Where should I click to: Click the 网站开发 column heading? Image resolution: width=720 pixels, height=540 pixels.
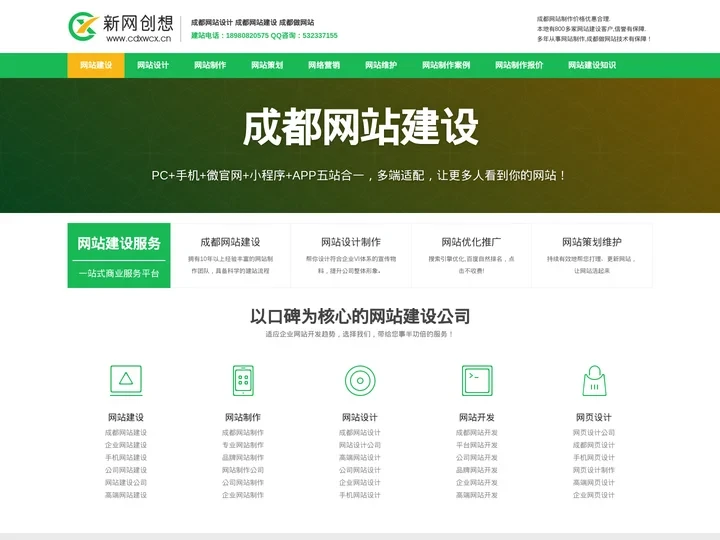(x=477, y=417)
